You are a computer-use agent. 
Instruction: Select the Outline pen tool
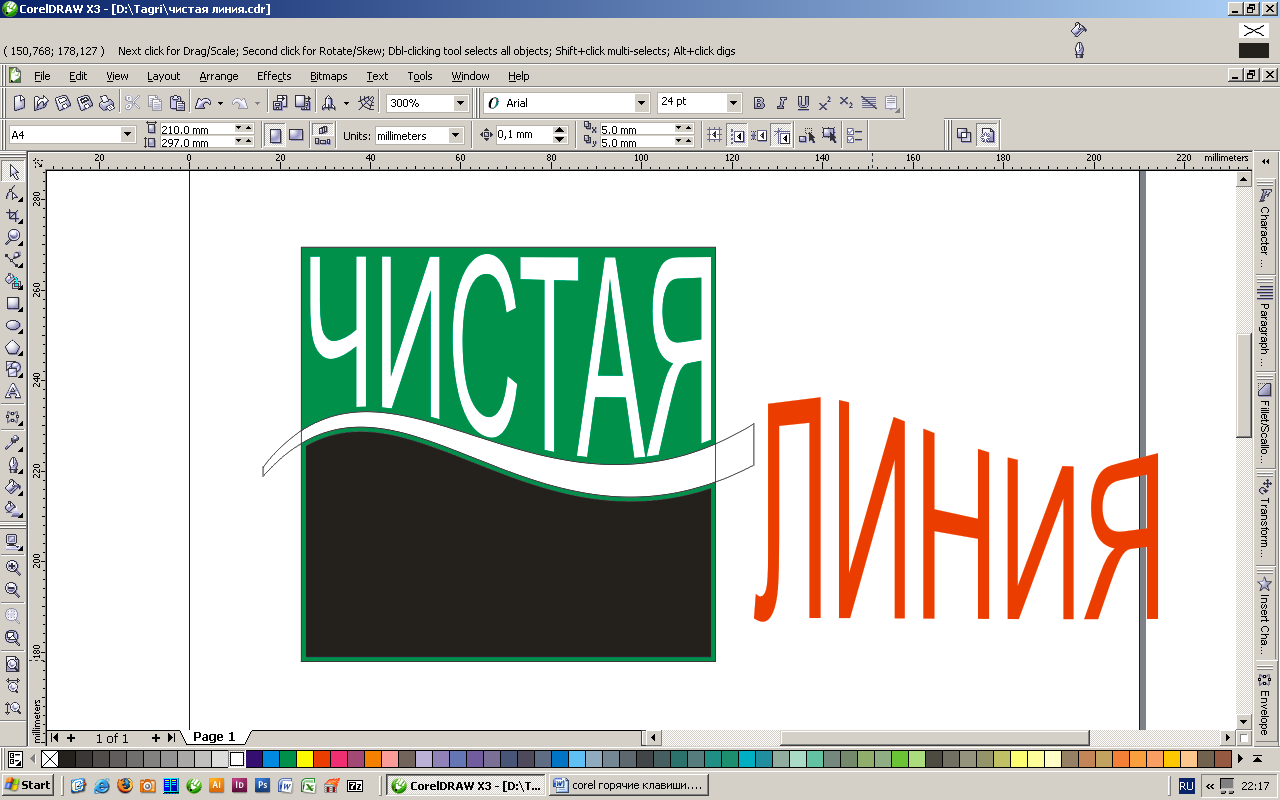point(13,465)
